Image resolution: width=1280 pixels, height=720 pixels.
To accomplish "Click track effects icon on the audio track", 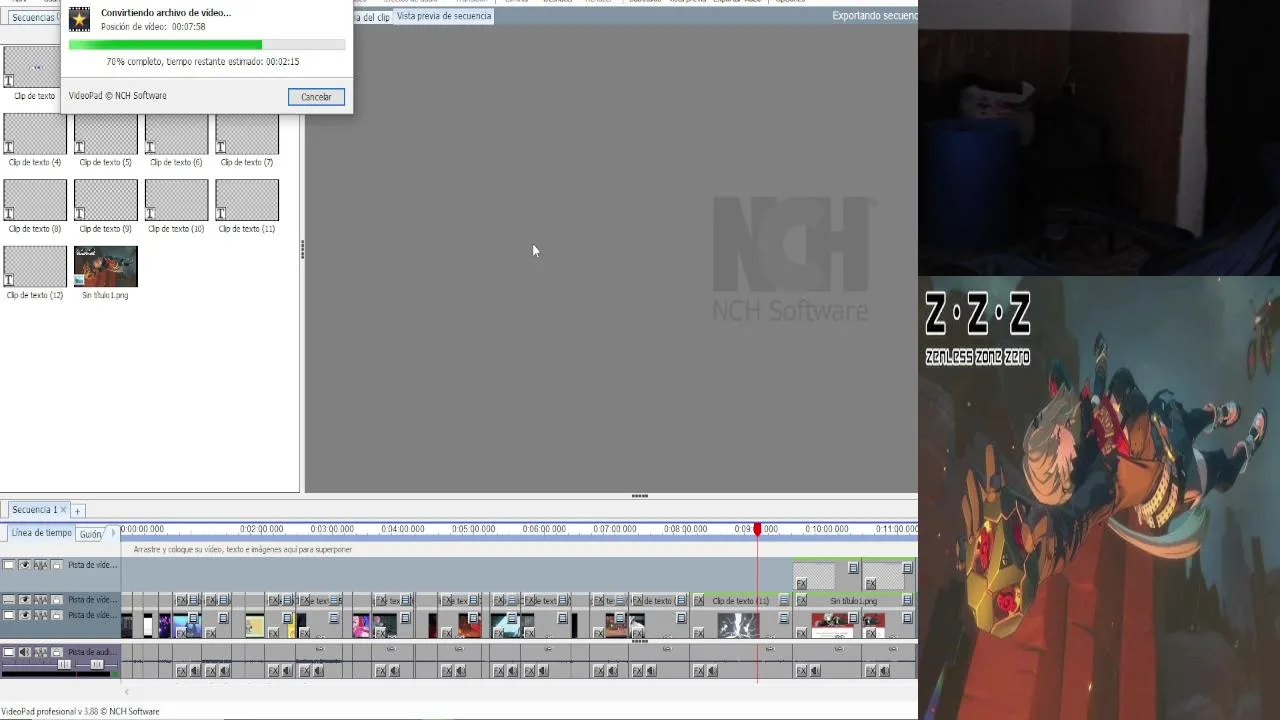I will (x=41, y=652).
